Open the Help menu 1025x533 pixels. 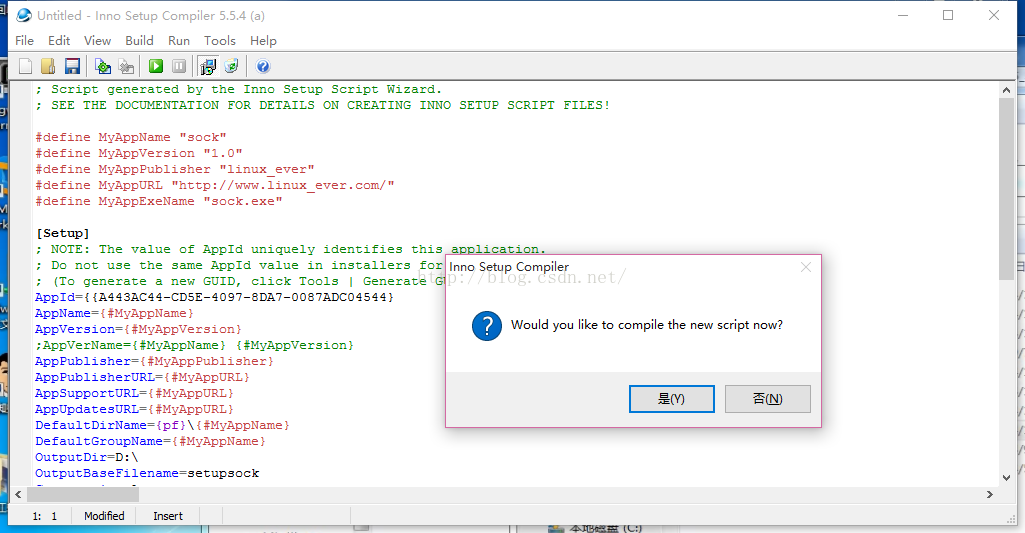coord(263,41)
